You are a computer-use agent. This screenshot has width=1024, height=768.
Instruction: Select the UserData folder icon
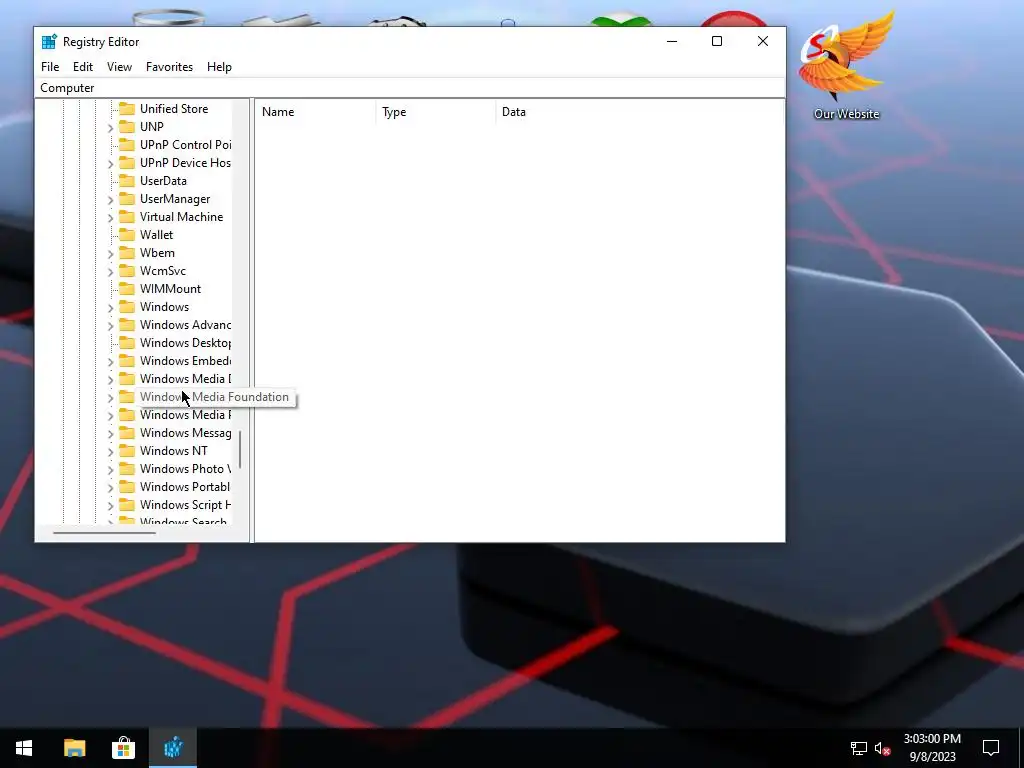pyautogui.click(x=127, y=181)
